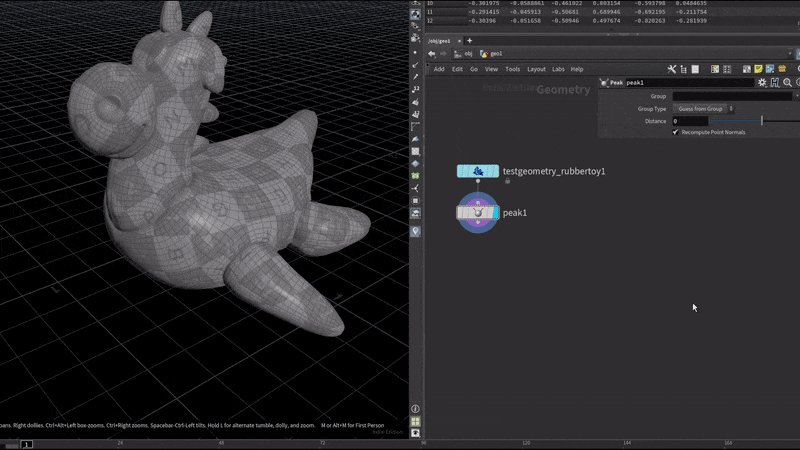
Task: Click the frame 1 marker on the timeline
Action: pyautogui.click(x=27, y=444)
